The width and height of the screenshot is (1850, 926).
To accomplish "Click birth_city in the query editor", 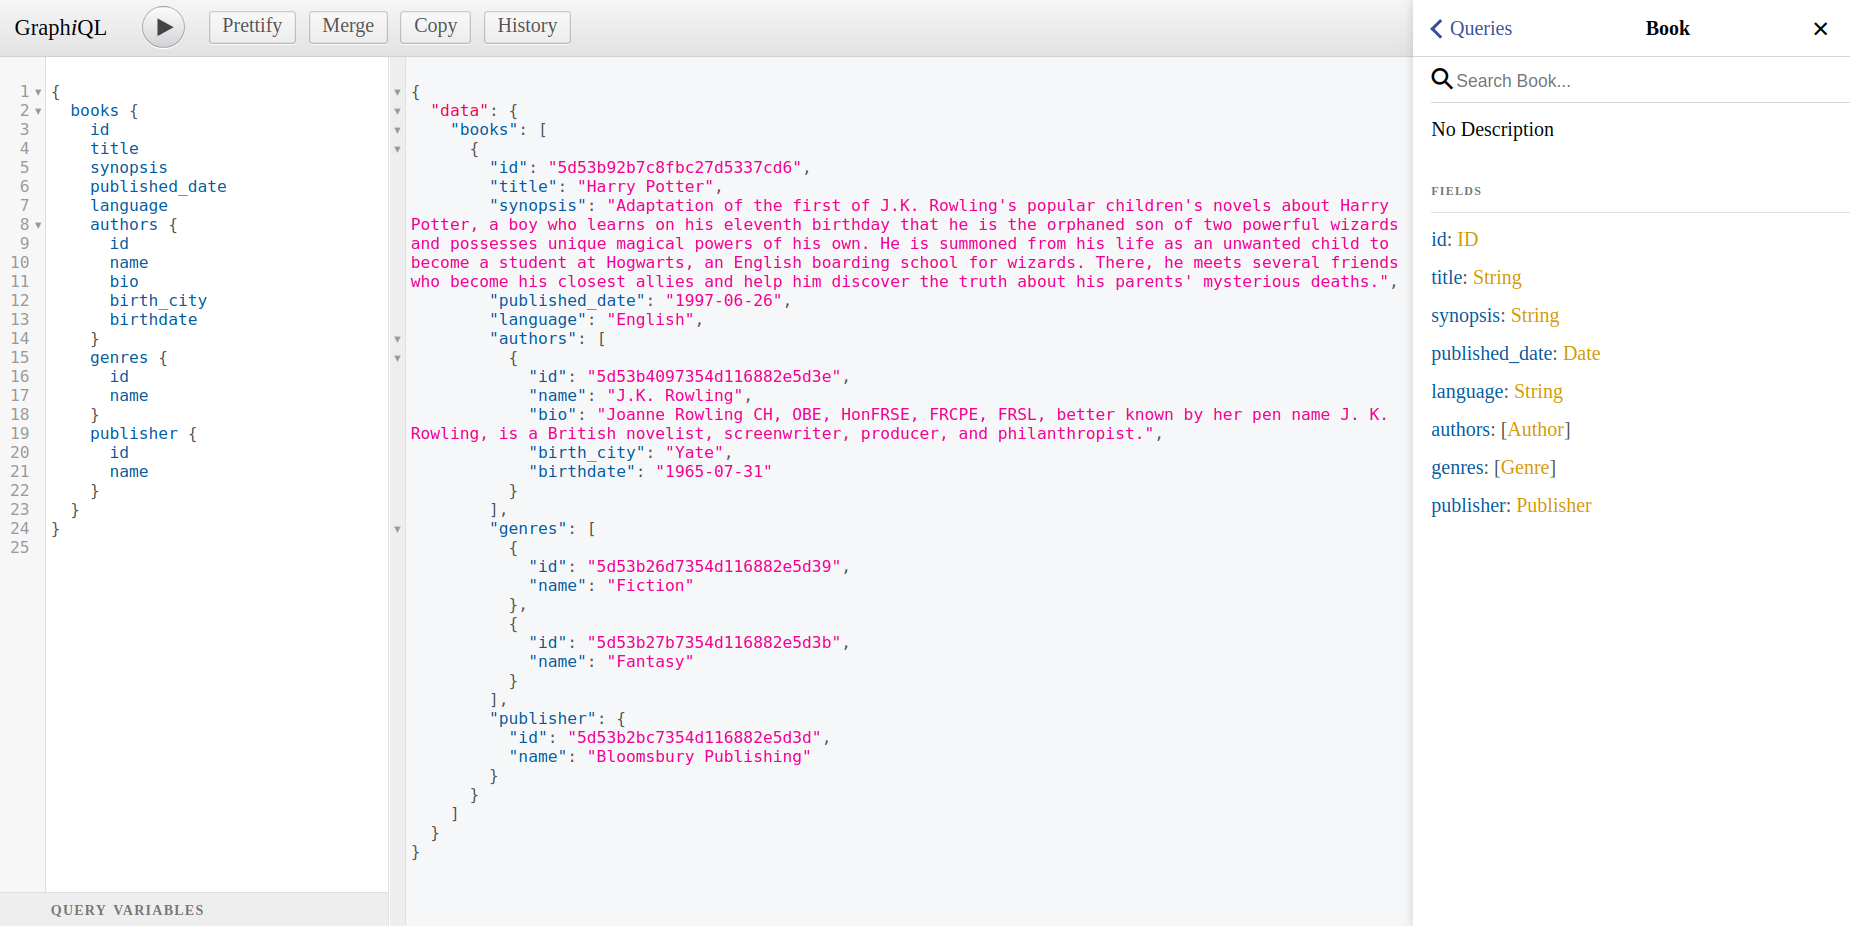I will click(158, 301).
